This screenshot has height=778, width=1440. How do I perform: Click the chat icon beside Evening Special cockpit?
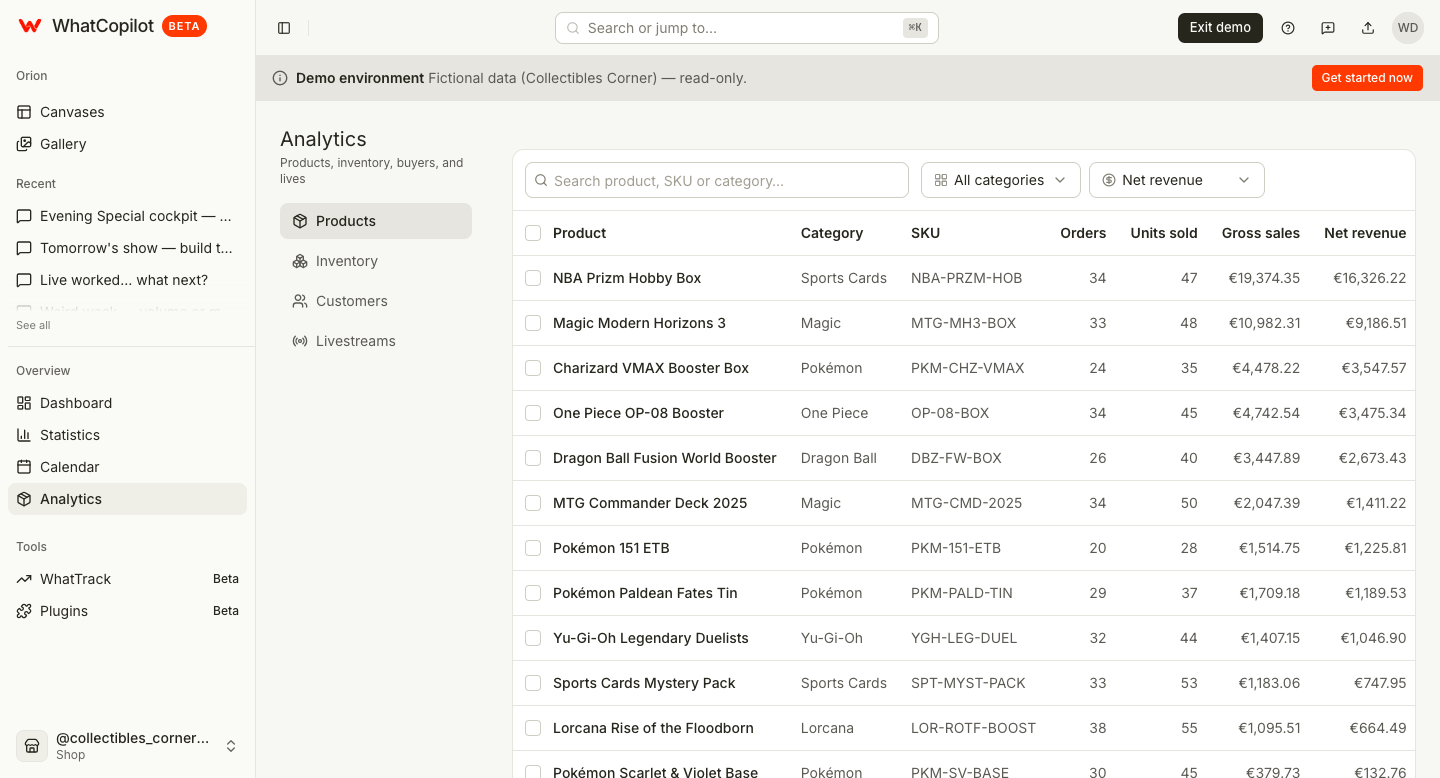[24, 216]
